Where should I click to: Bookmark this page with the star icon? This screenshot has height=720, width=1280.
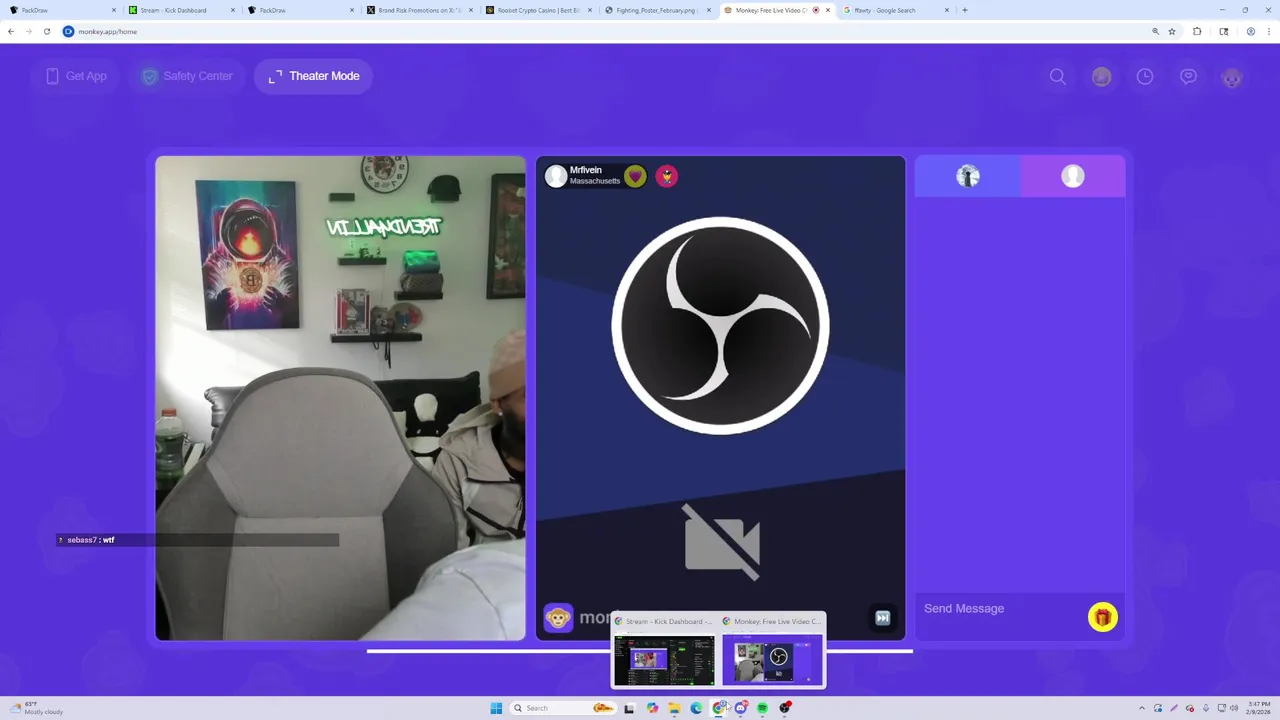click(x=1172, y=31)
